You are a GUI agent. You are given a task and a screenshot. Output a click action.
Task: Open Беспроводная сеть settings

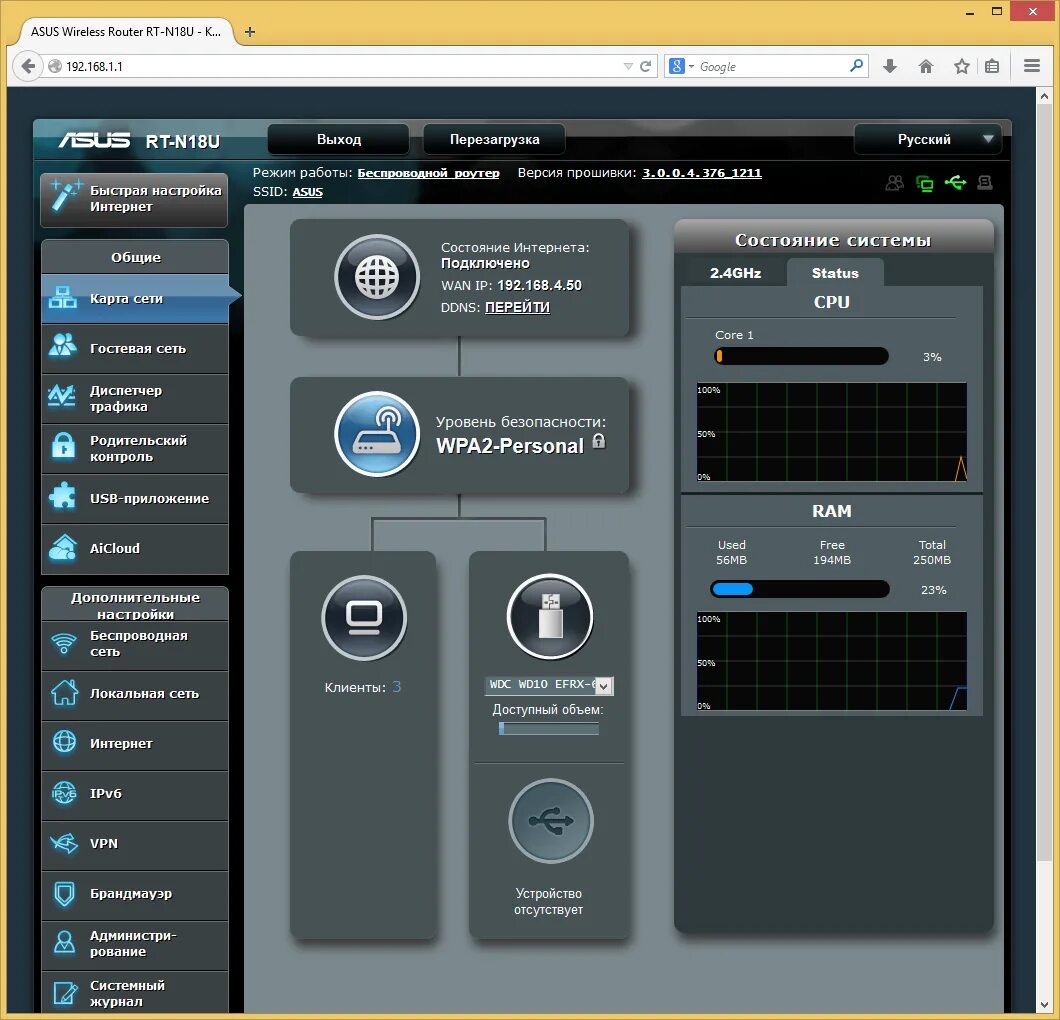pyautogui.click(x=135, y=644)
